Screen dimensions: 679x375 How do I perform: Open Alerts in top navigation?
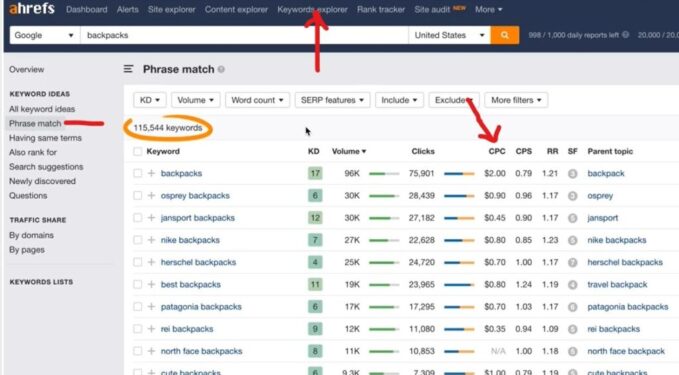pos(128,9)
